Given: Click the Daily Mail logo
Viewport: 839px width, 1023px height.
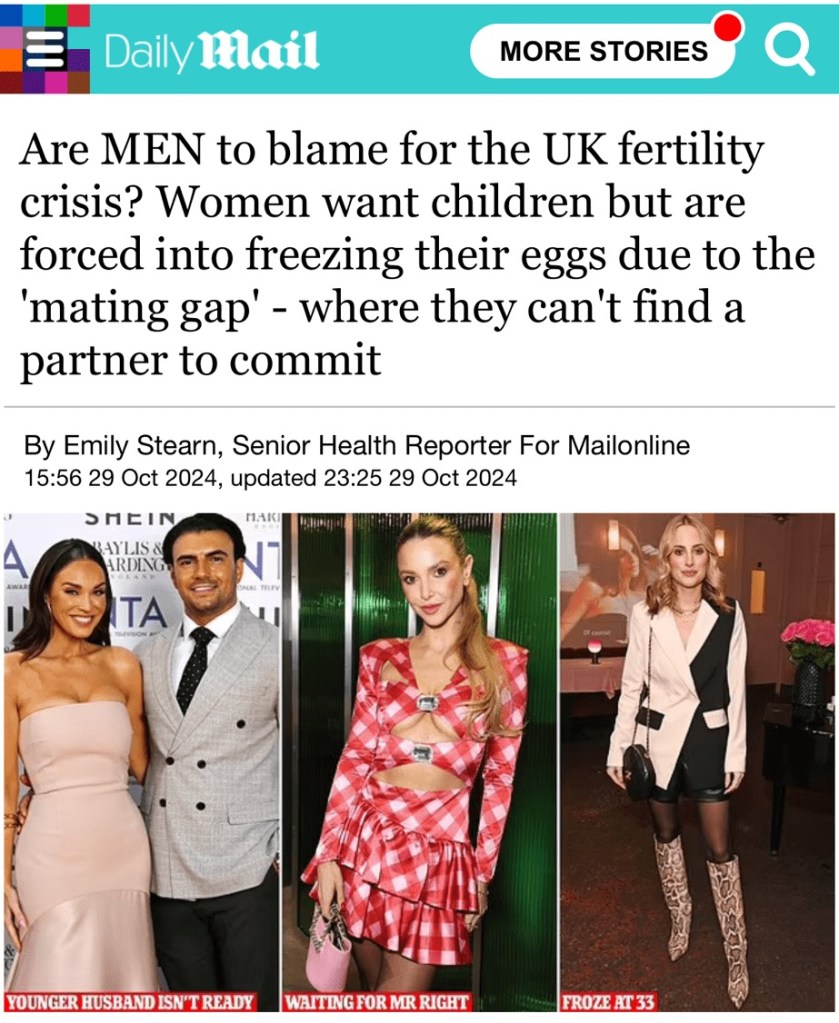Looking at the screenshot, I should pyautogui.click(x=211, y=50).
